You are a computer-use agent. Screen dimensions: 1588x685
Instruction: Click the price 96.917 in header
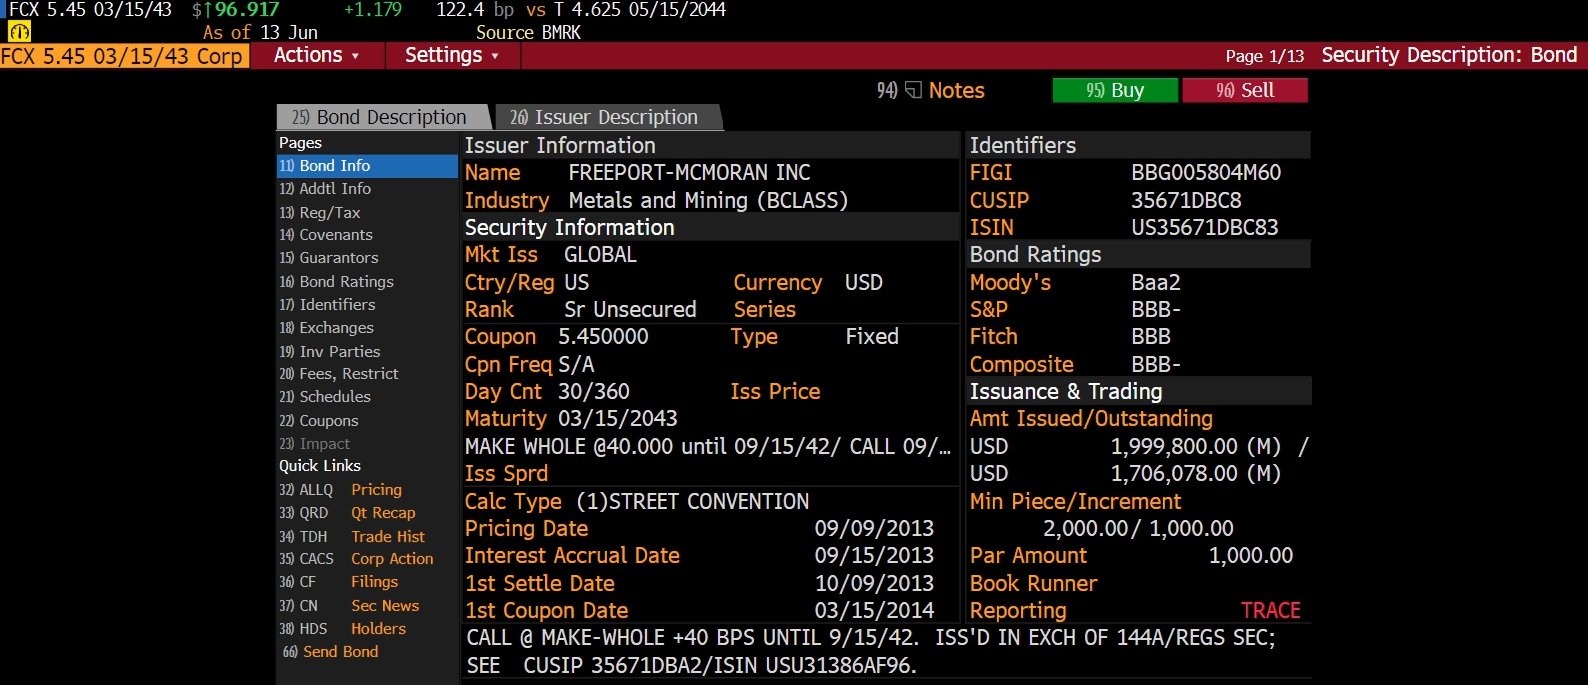click(x=247, y=10)
